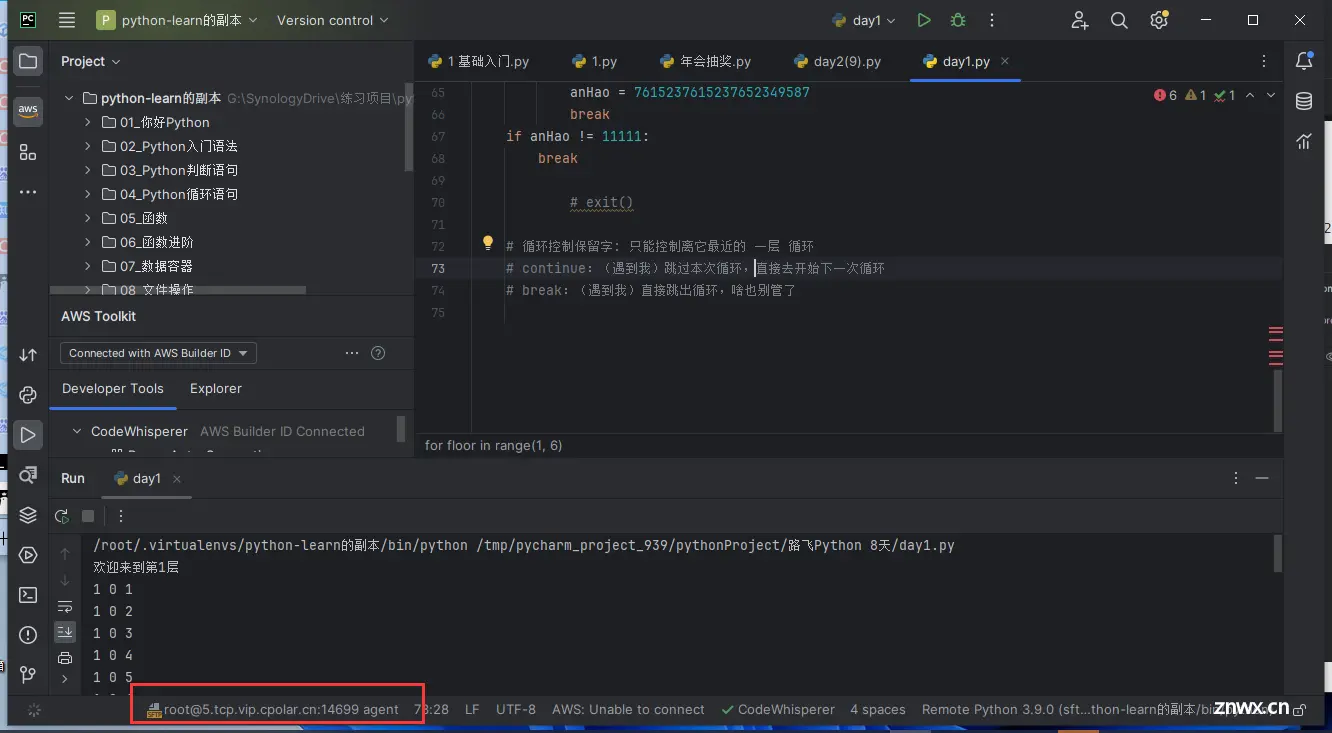The image size is (1332, 733).
Task: Open AWS Toolkit help question mark
Action: [x=378, y=353]
